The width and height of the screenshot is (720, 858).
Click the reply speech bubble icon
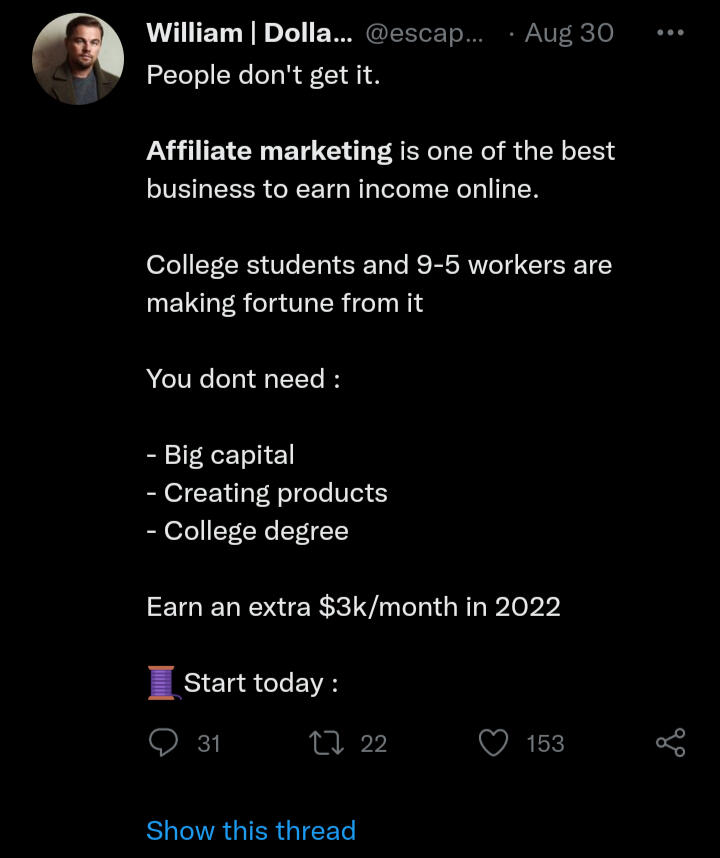(x=163, y=743)
